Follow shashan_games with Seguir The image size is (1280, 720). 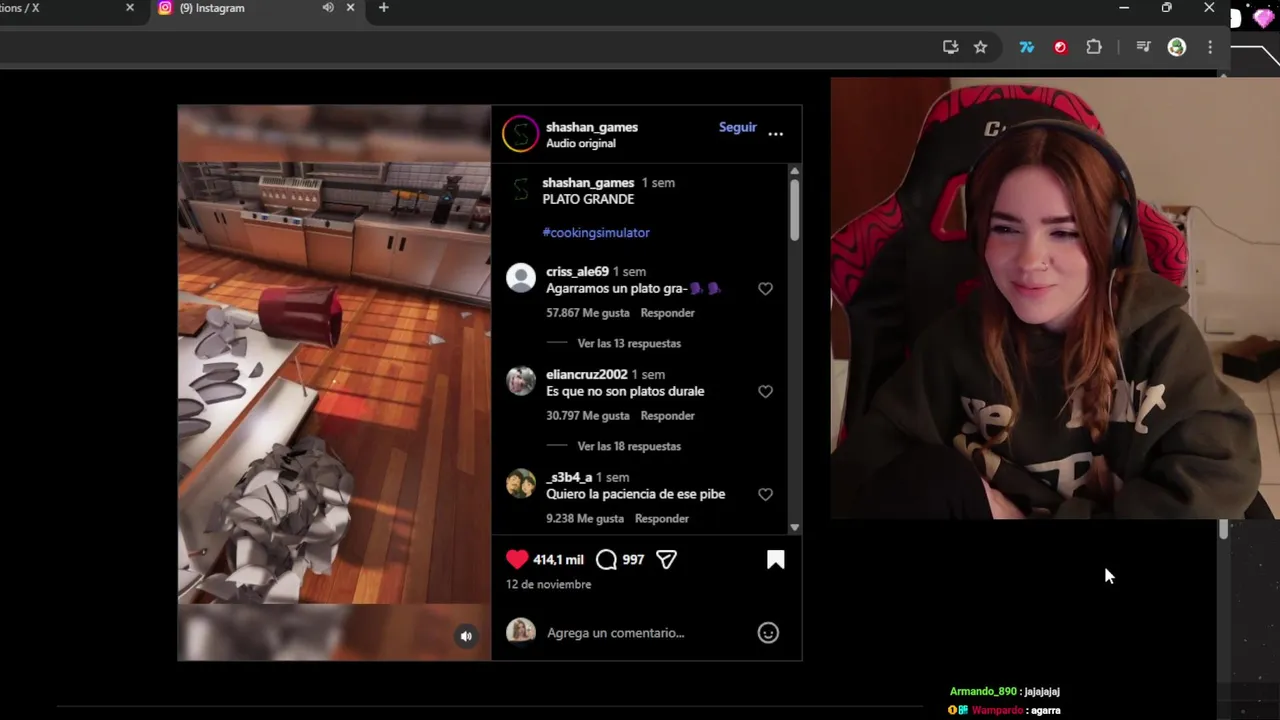(738, 127)
